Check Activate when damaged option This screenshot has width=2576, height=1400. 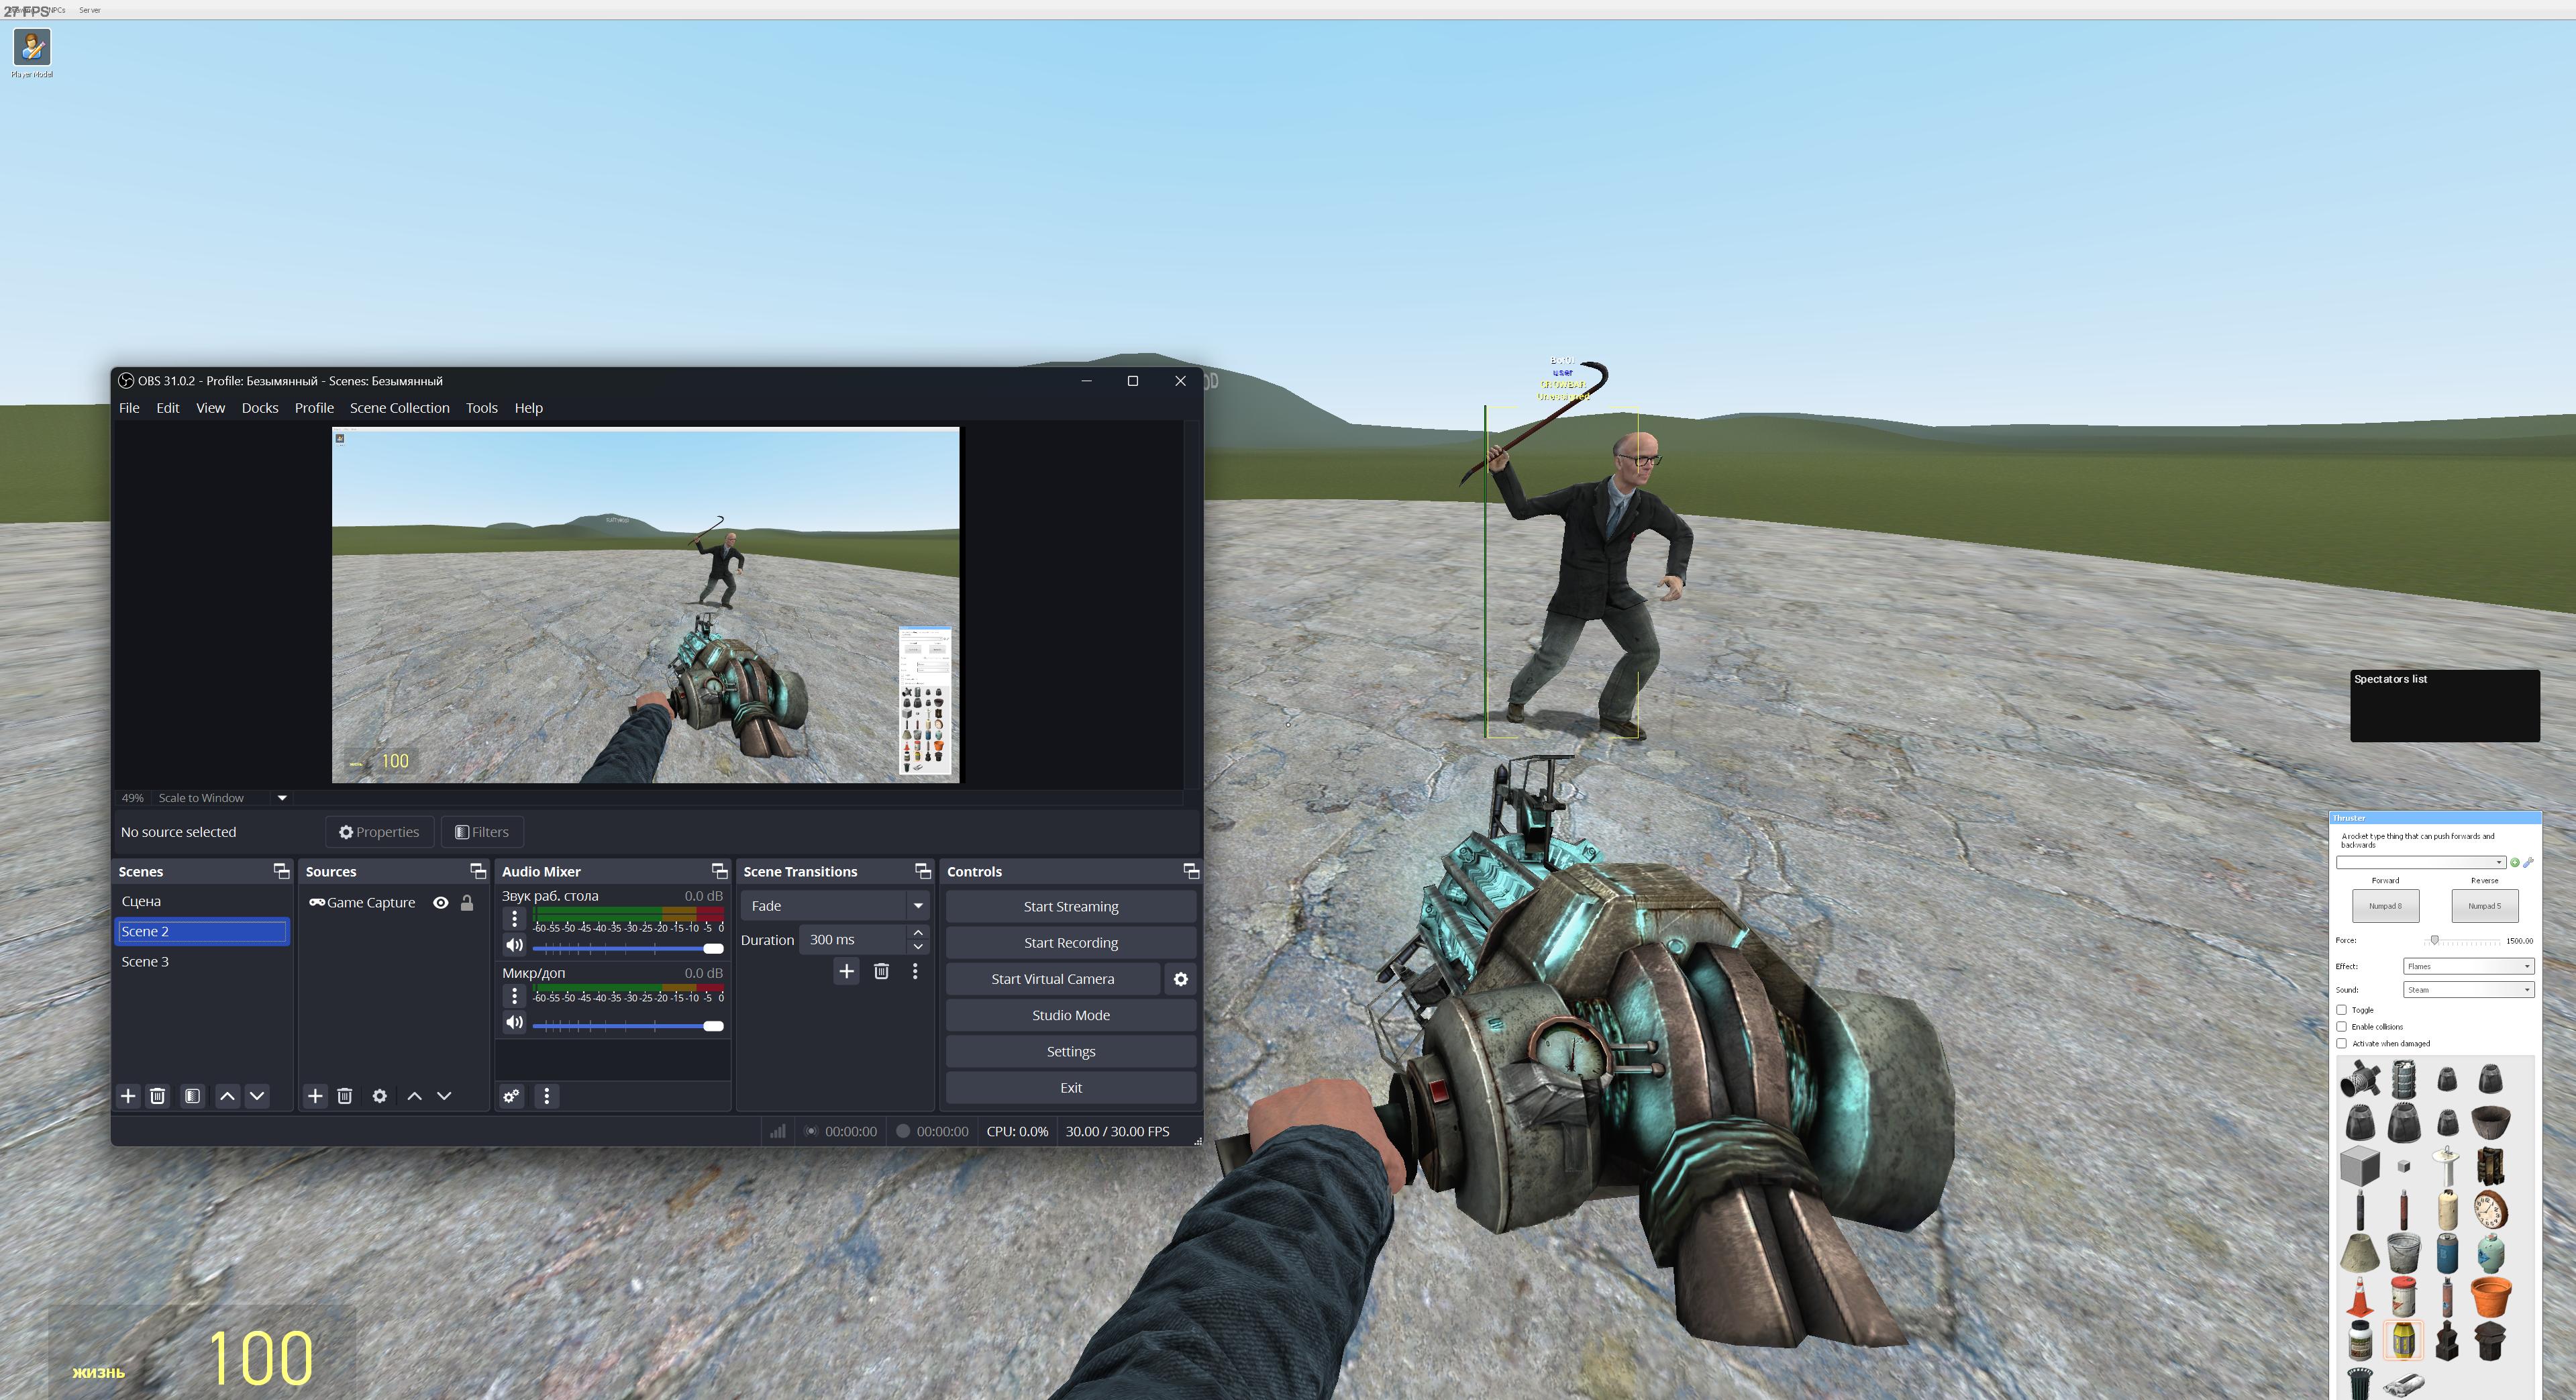[x=2341, y=1043]
